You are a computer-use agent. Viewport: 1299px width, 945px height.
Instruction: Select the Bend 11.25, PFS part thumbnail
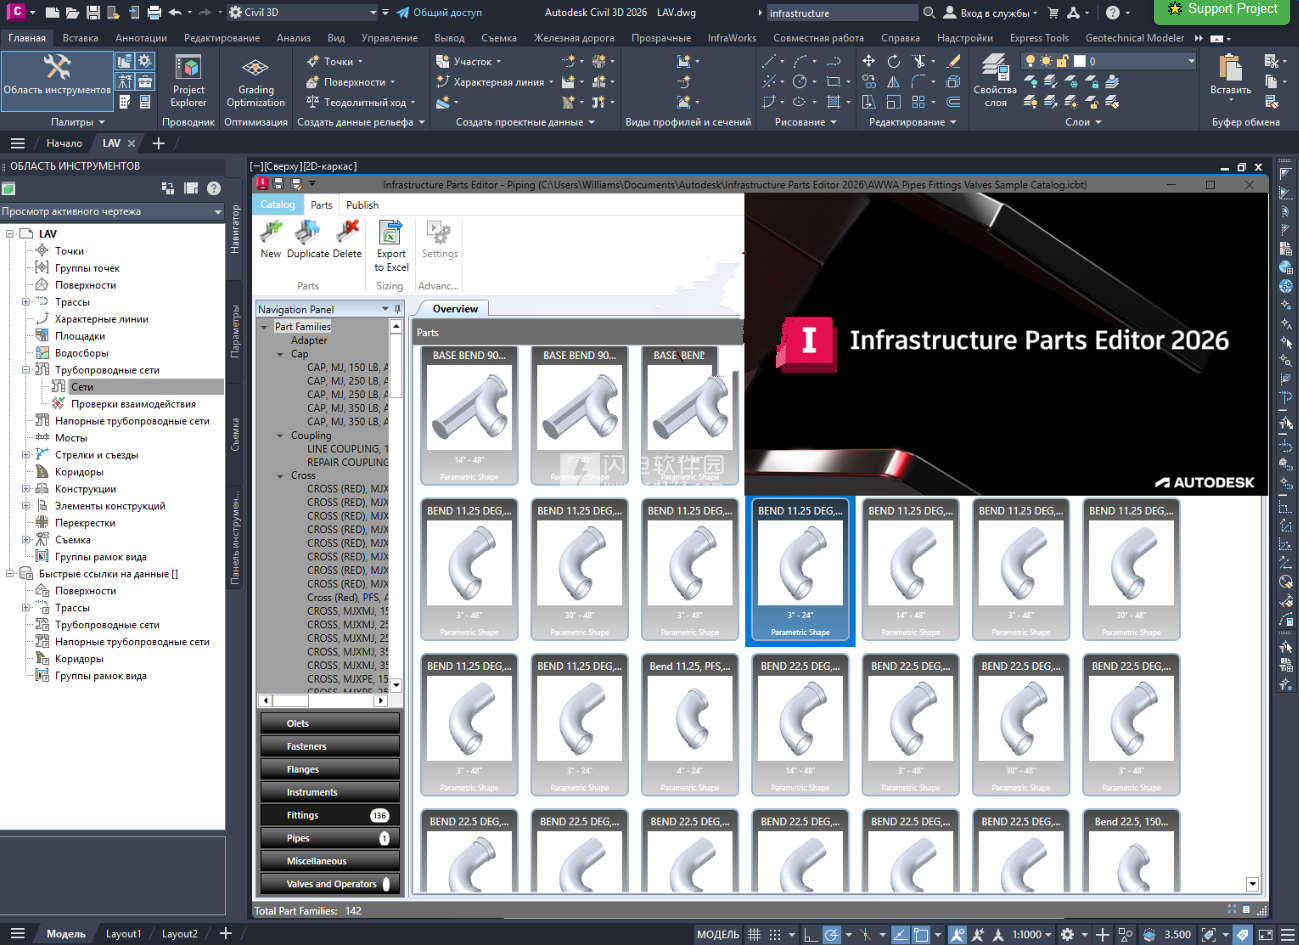689,724
